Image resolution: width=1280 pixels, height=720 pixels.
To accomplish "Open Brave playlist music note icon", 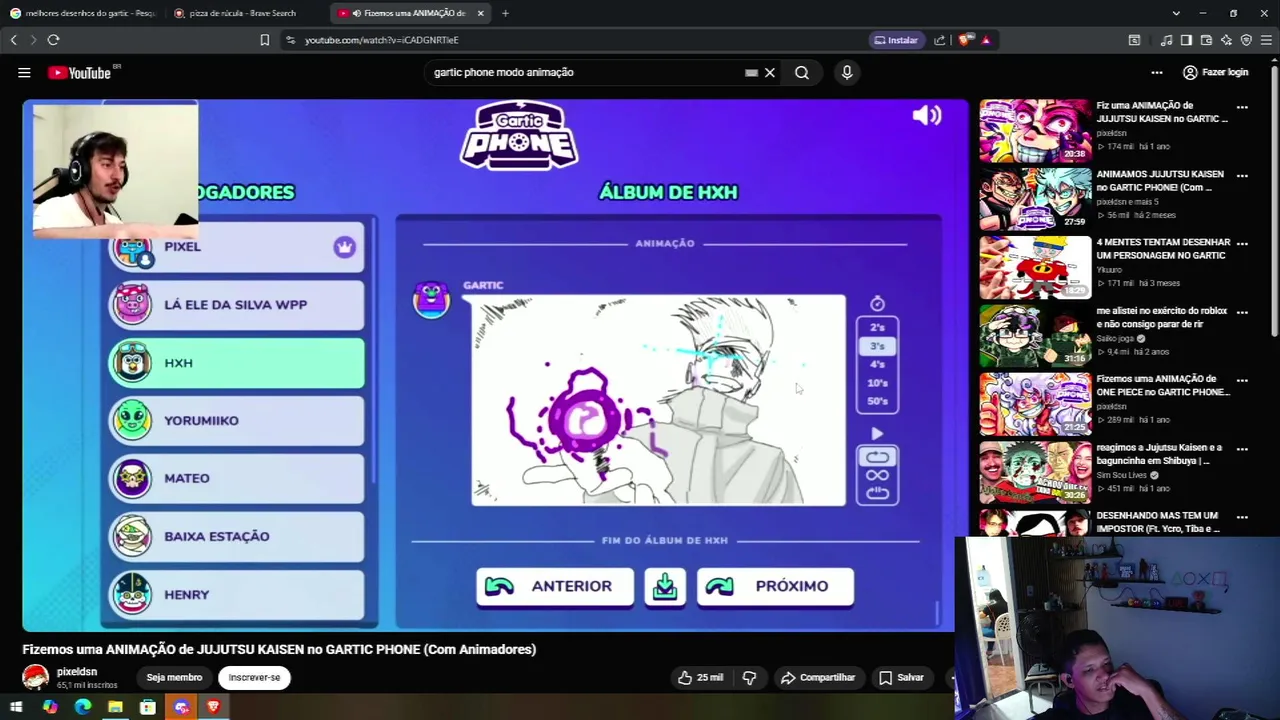I will pos(1166,40).
